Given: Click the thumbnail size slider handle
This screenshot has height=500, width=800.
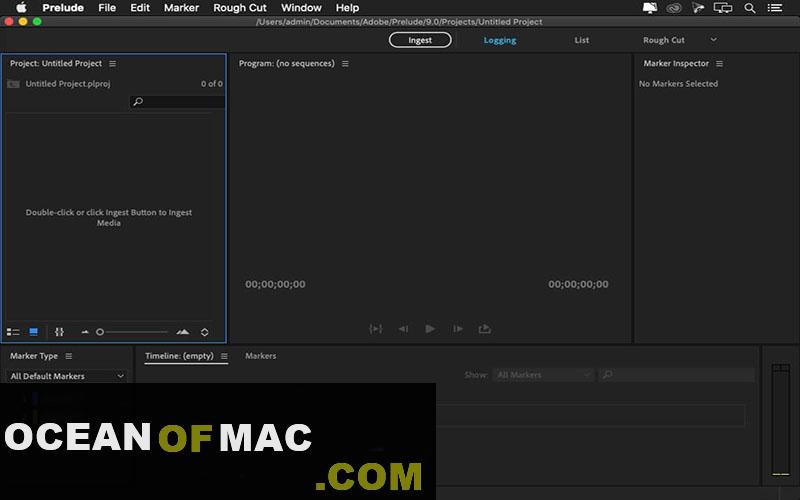Looking at the screenshot, I should (100, 332).
